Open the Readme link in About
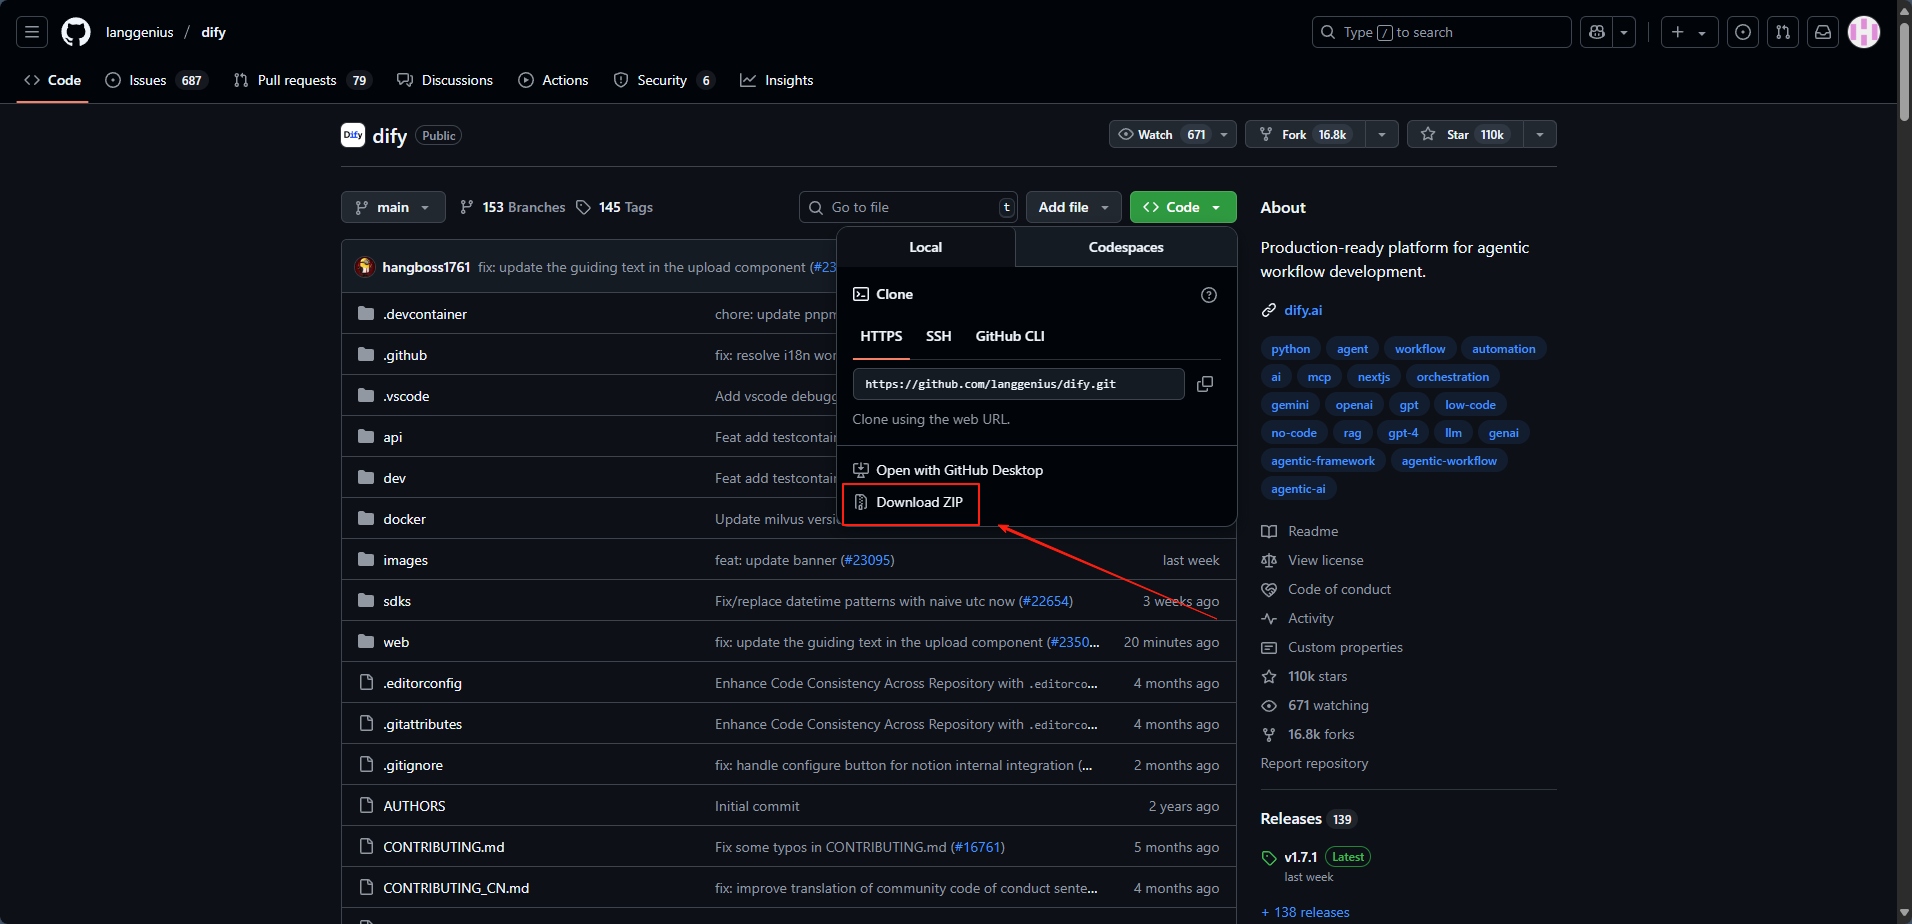 (x=1312, y=531)
